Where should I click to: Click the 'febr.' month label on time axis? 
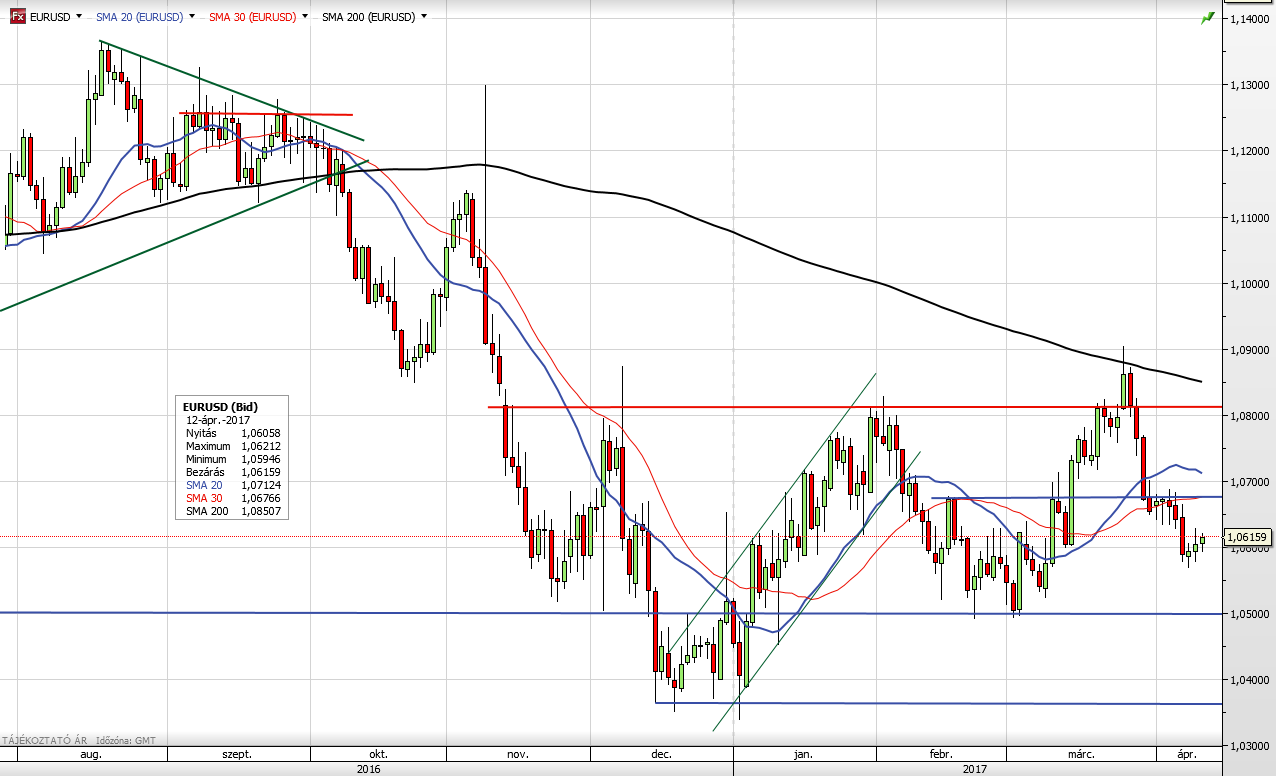coord(941,755)
